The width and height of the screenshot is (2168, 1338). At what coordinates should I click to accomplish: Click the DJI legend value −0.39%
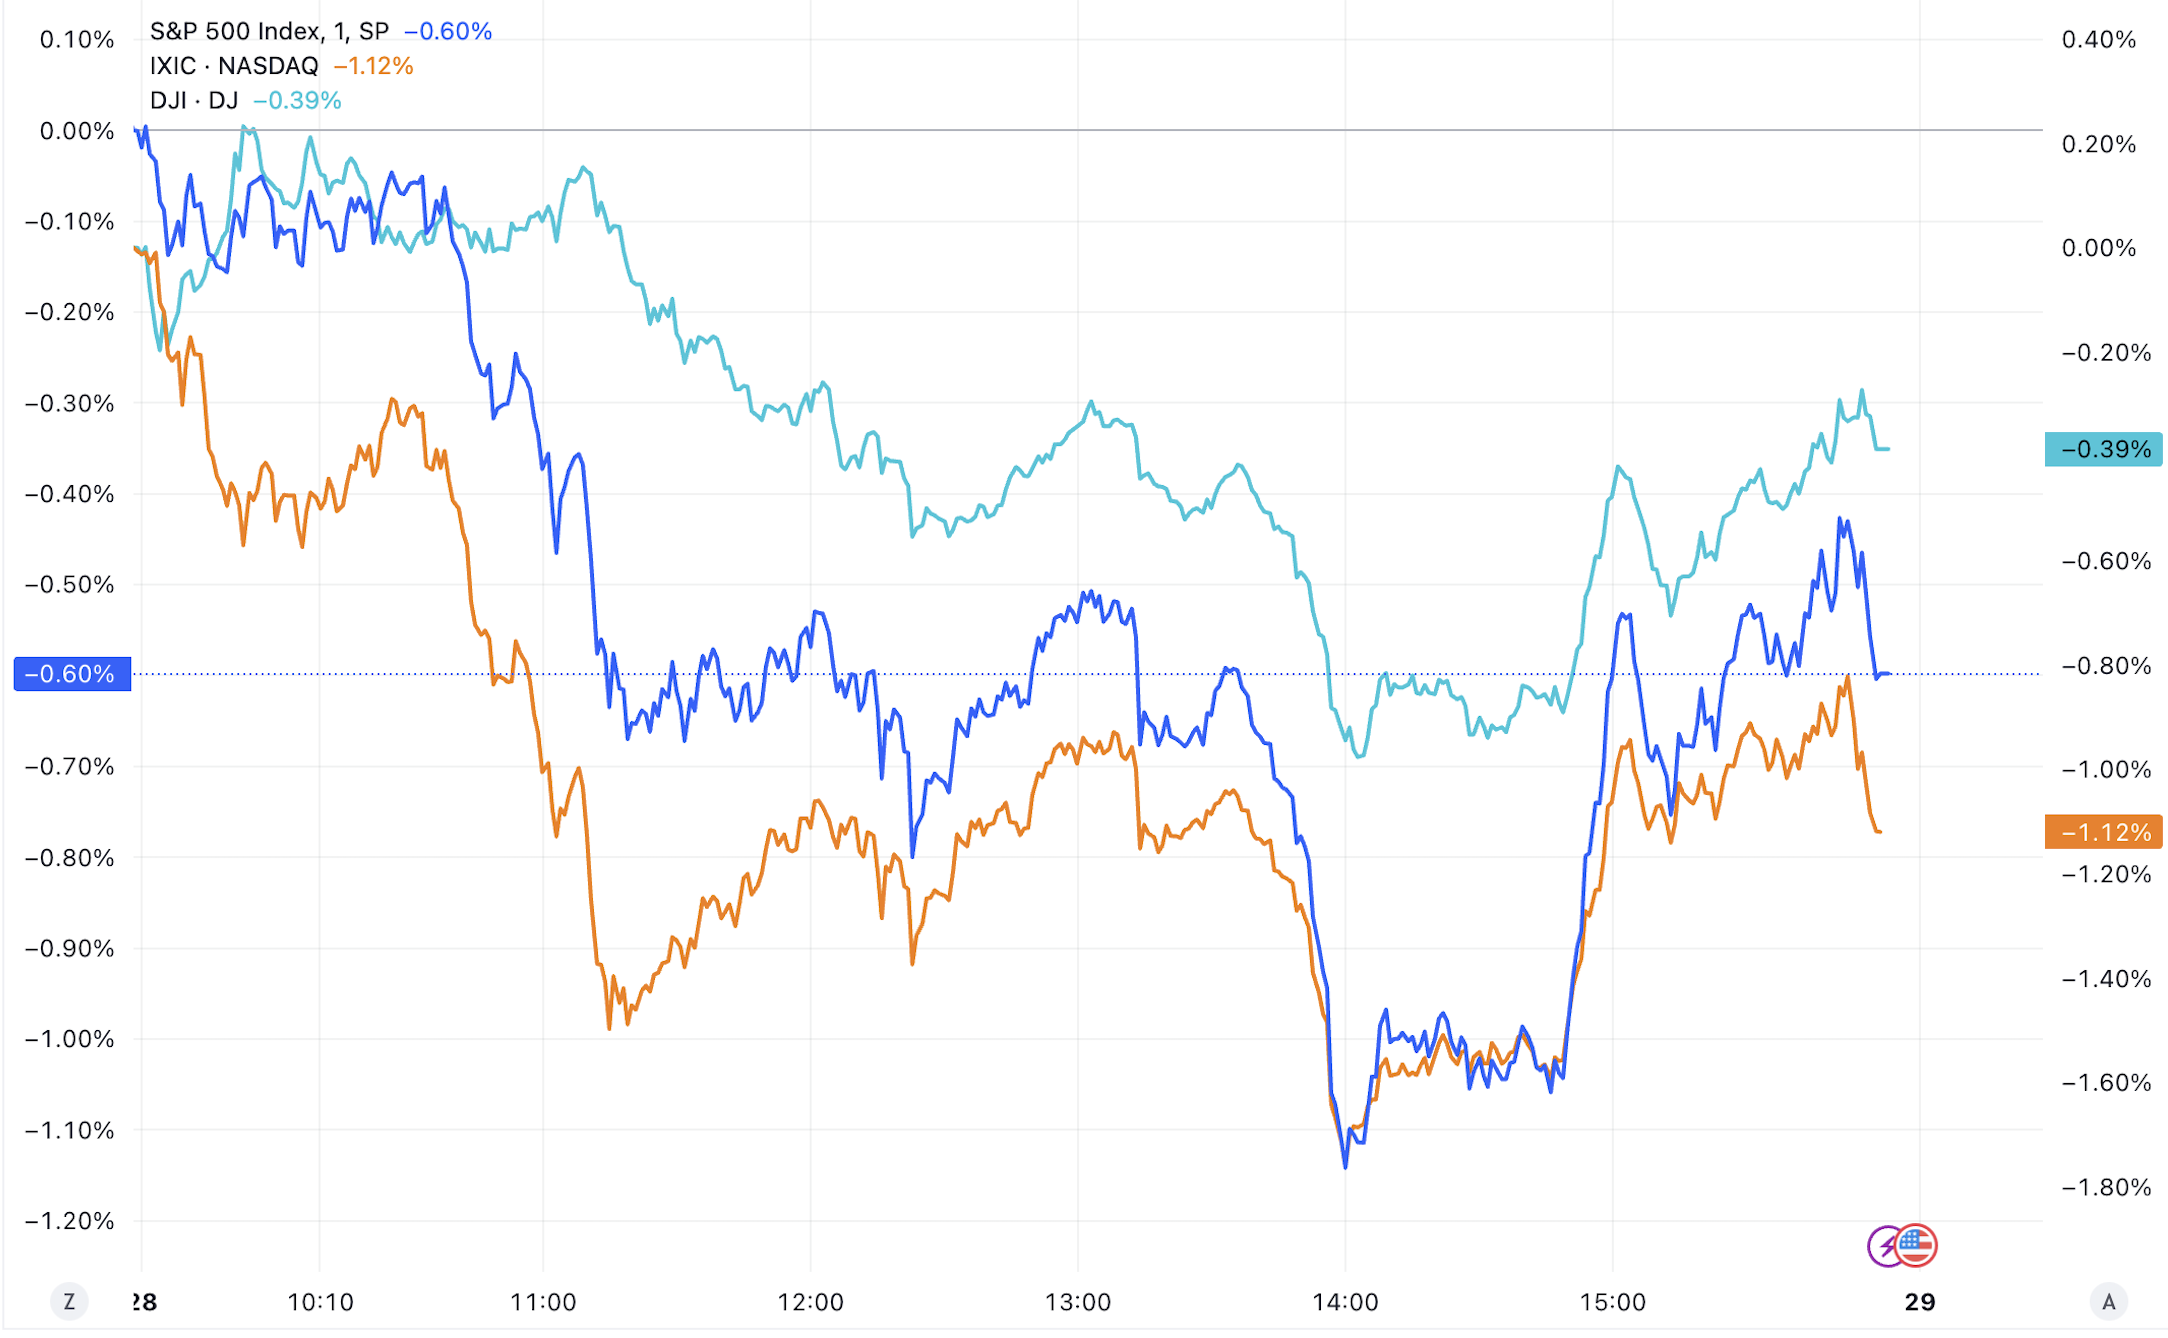click(298, 100)
